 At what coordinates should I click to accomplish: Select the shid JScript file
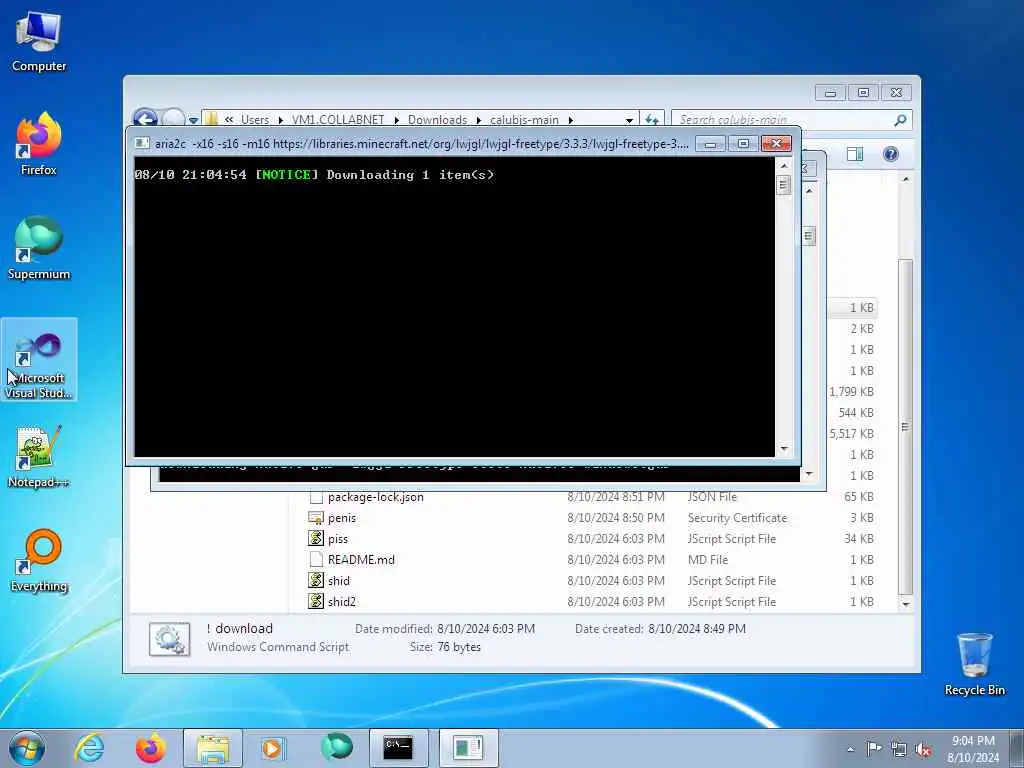point(338,581)
